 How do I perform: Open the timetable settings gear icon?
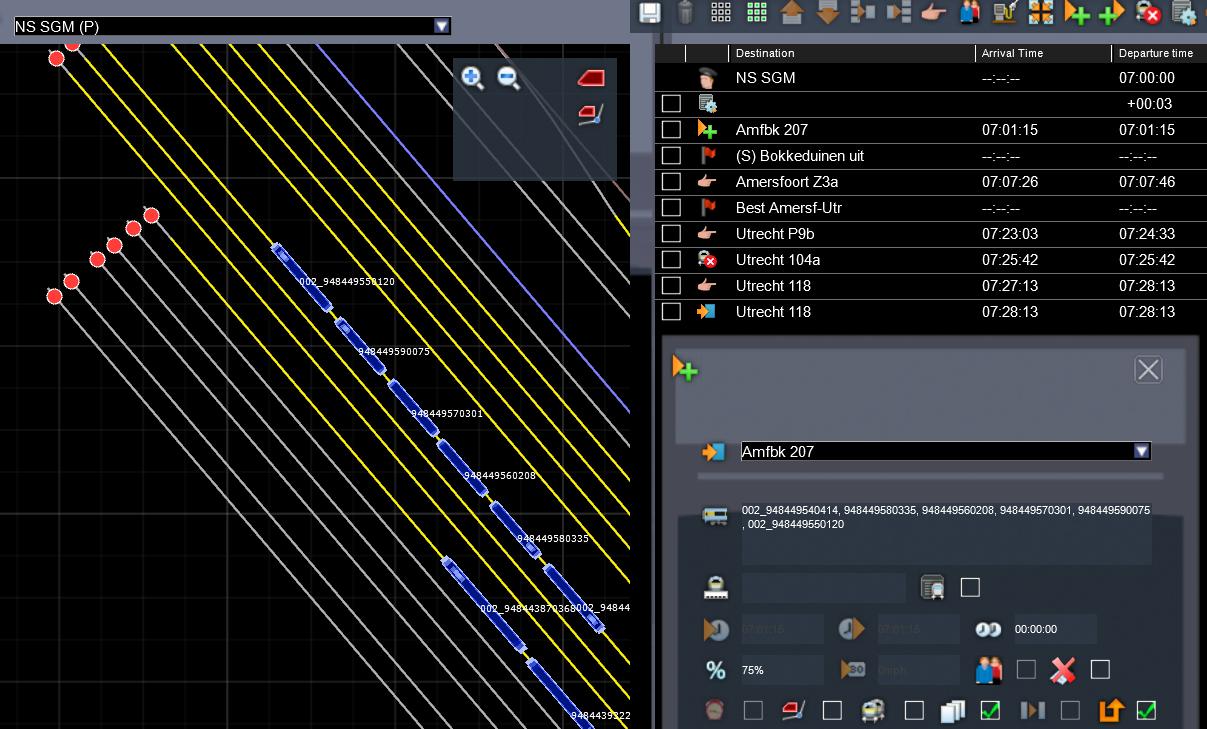click(x=1184, y=12)
